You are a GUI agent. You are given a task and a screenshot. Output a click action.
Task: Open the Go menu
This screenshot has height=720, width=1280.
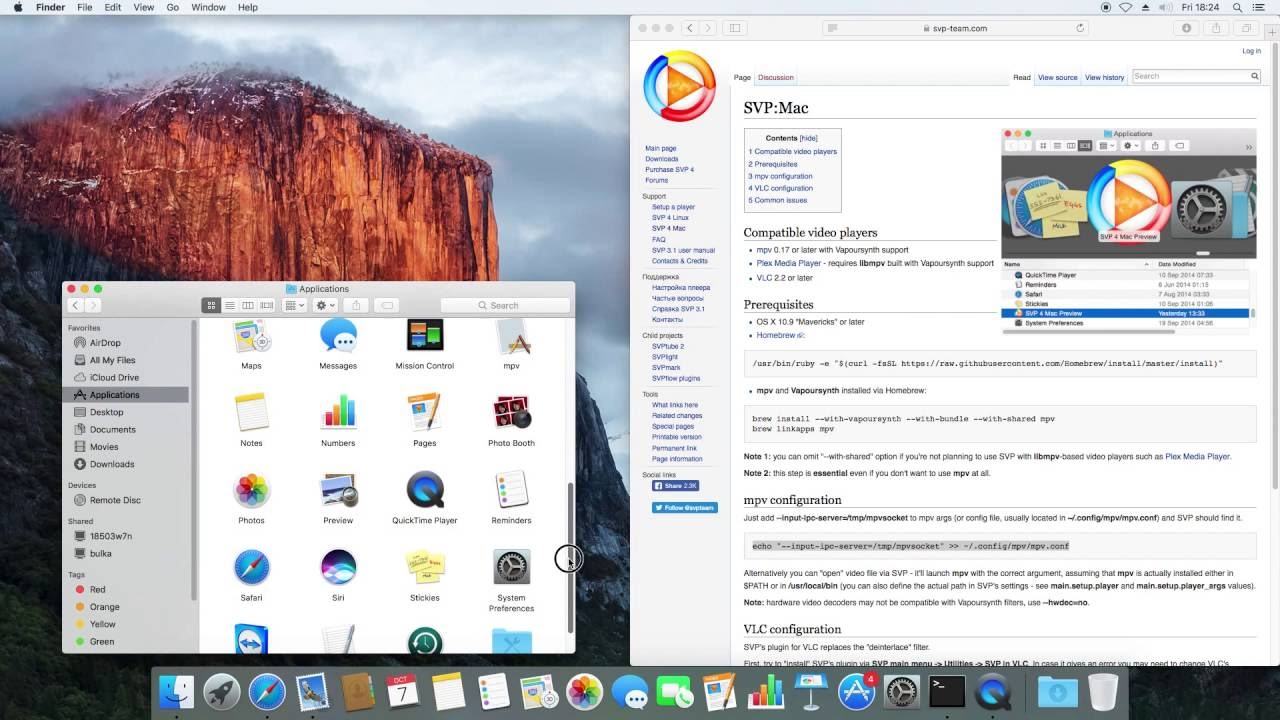(x=173, y=7)
